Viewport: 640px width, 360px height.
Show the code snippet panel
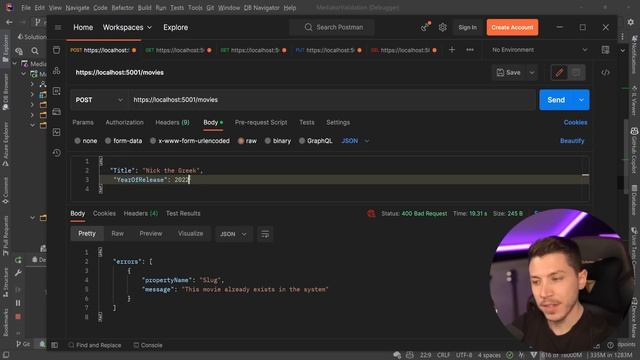tap(605, 73)
